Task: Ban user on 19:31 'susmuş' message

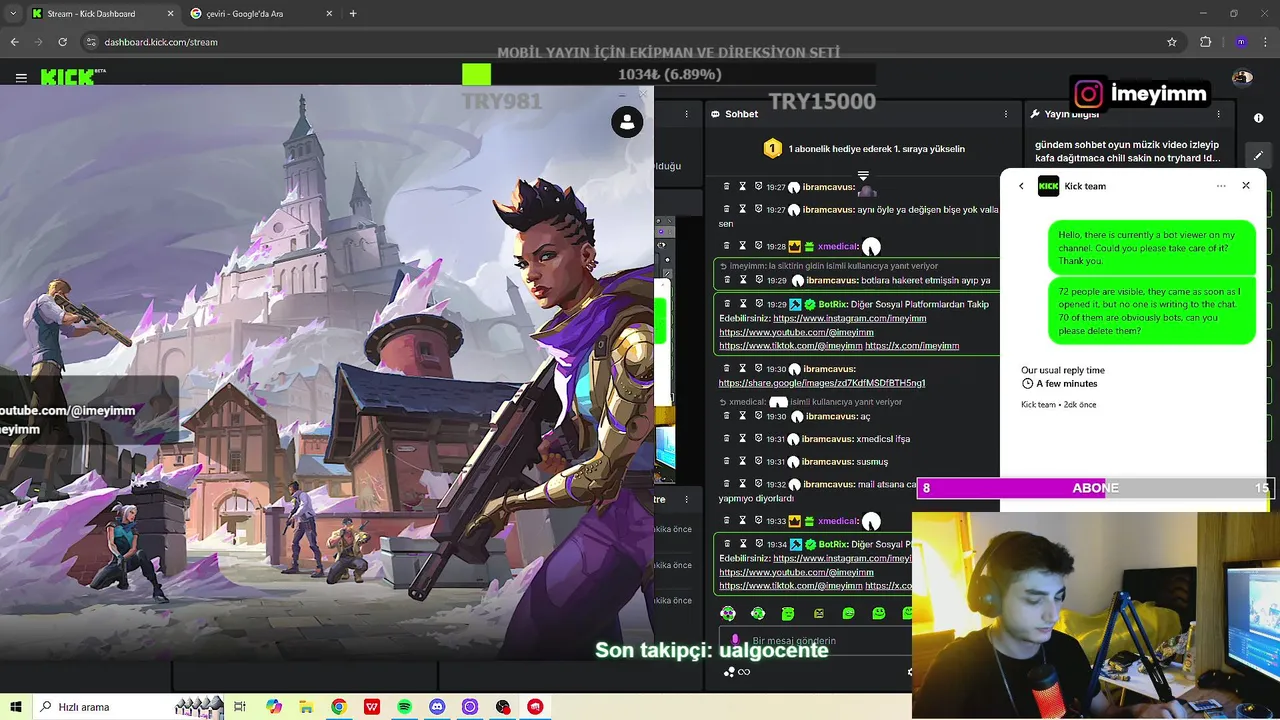Action: click(758, 462)
